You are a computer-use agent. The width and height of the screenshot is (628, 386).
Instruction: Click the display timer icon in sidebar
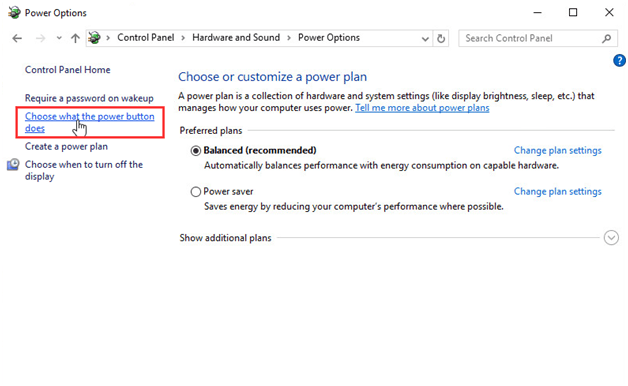point(13,165)
